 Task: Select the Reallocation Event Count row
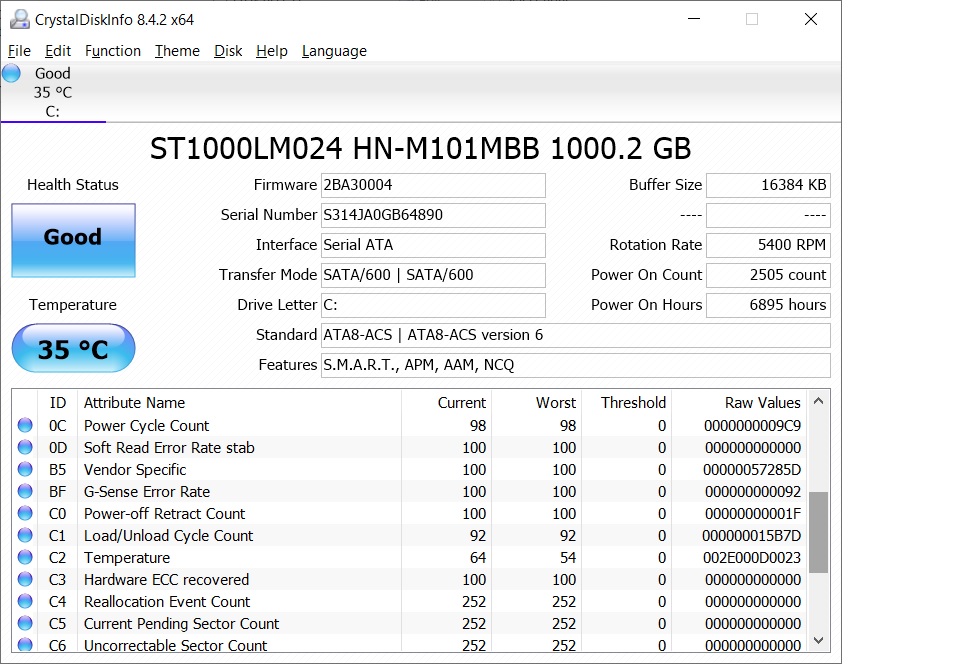coord(410,602)
